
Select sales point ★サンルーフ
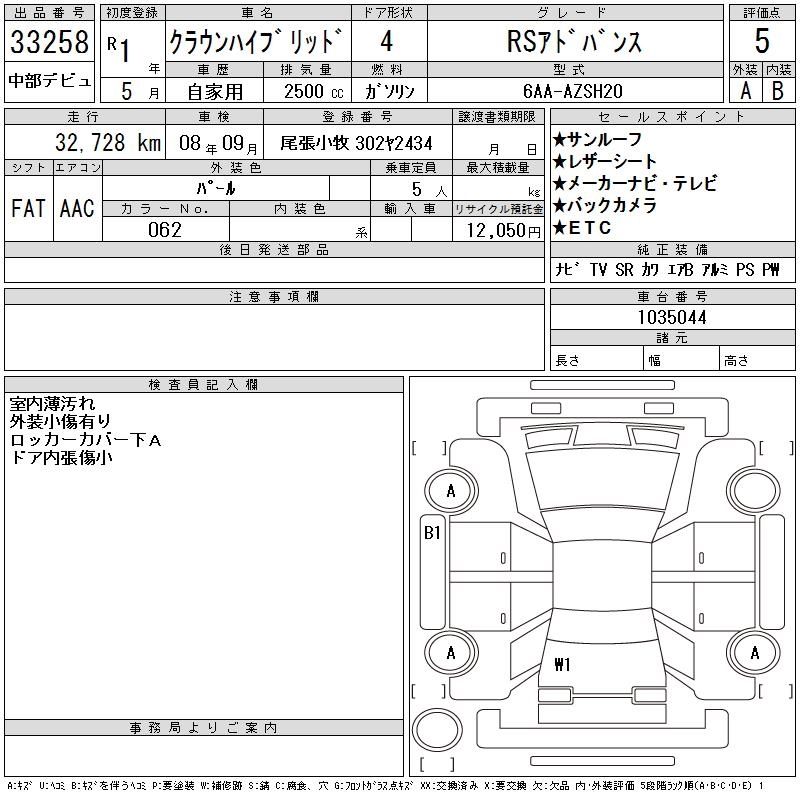(x=597, y=139)
